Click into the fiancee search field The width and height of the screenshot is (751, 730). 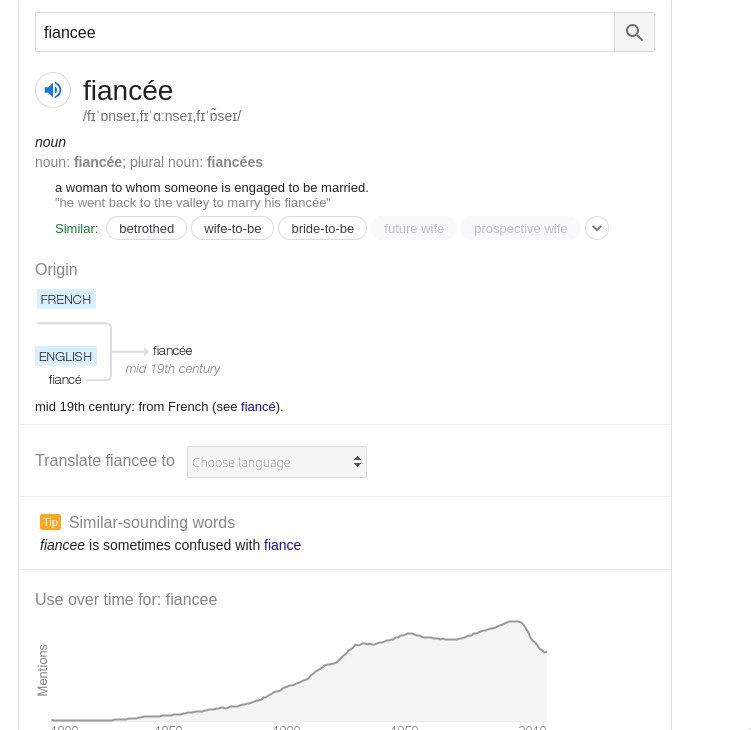(320, 32)
